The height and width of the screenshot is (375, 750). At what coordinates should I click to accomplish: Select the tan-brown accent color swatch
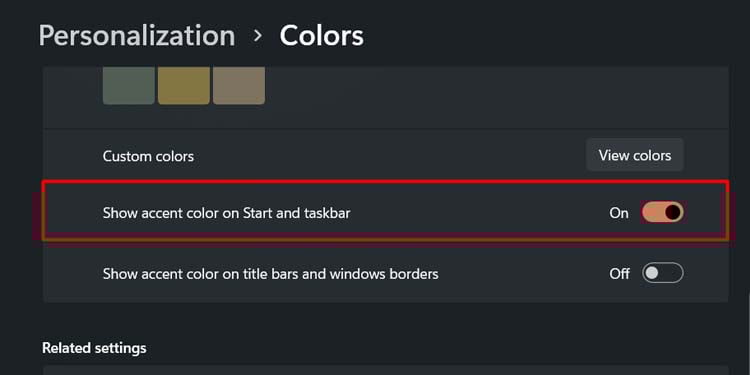pyautogui.click(x=239, y=85)
